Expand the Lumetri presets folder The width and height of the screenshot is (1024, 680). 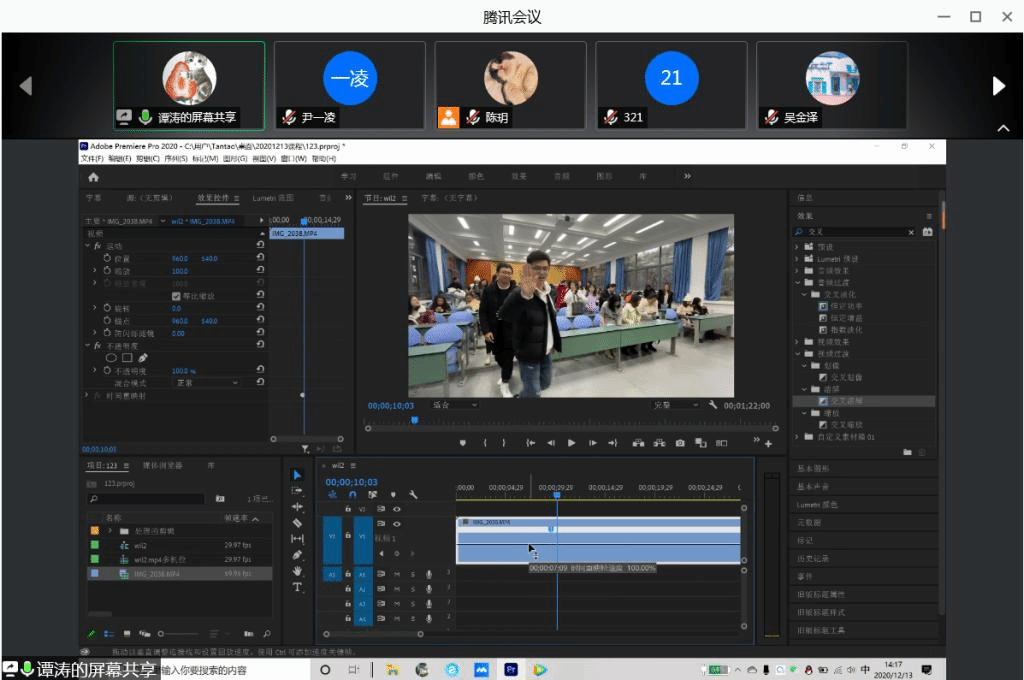[798, 258]
